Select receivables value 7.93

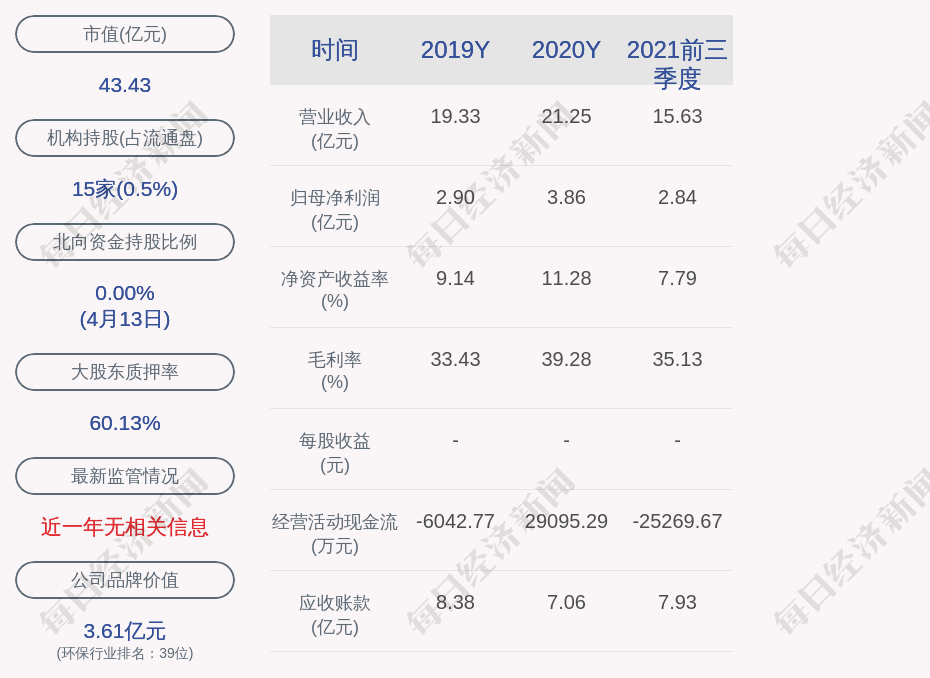pyautogui.click(x=677, y=603)
